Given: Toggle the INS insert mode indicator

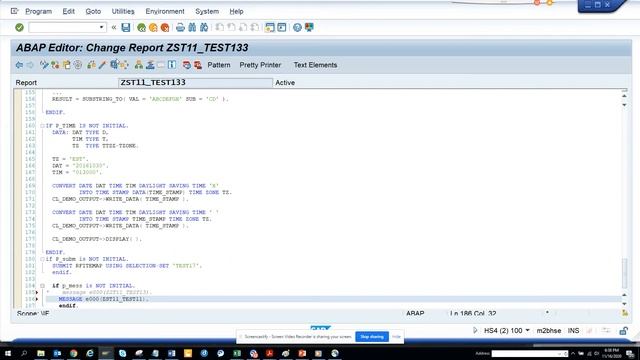Looking at the screenshot, I should pos(573,331).
